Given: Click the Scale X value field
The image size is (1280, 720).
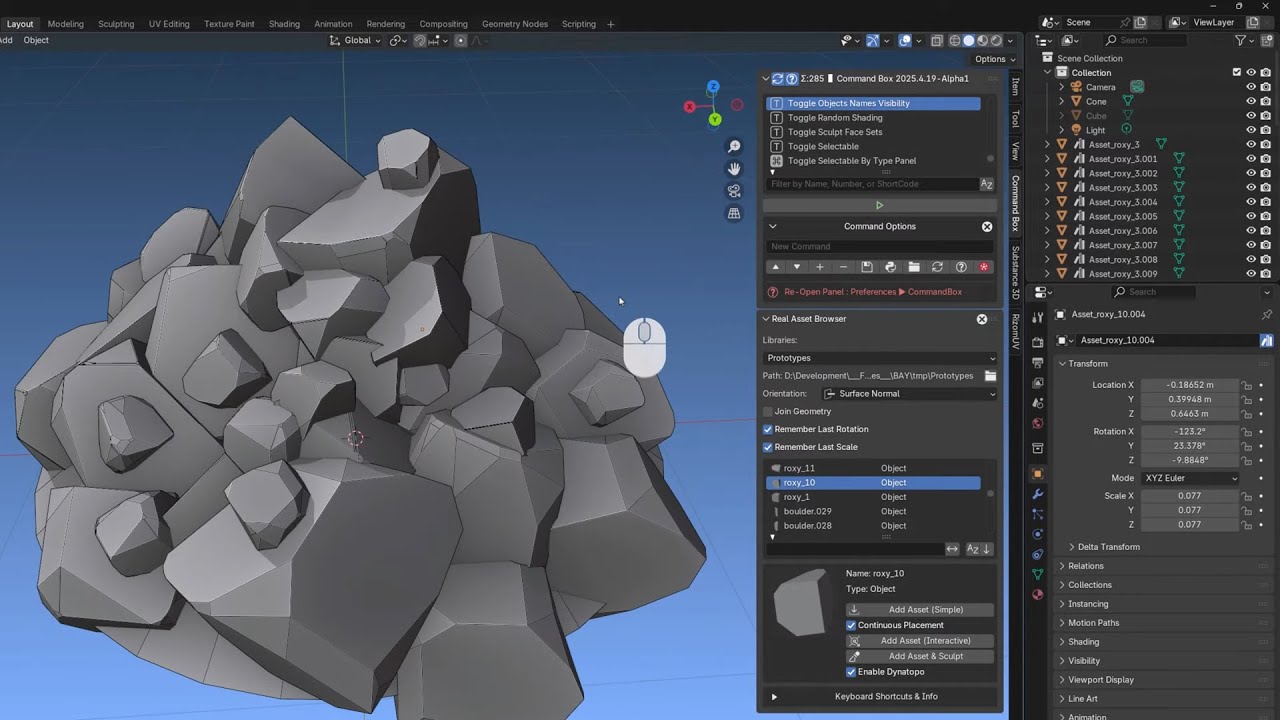Looking at the screenshot, I should (x=1189, y=496).
